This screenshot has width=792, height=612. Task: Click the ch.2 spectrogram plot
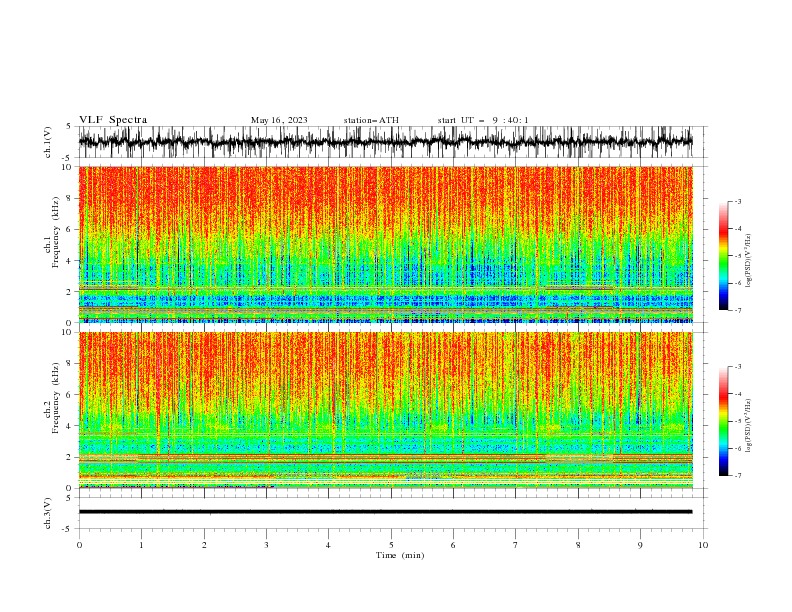pos(385,410)
